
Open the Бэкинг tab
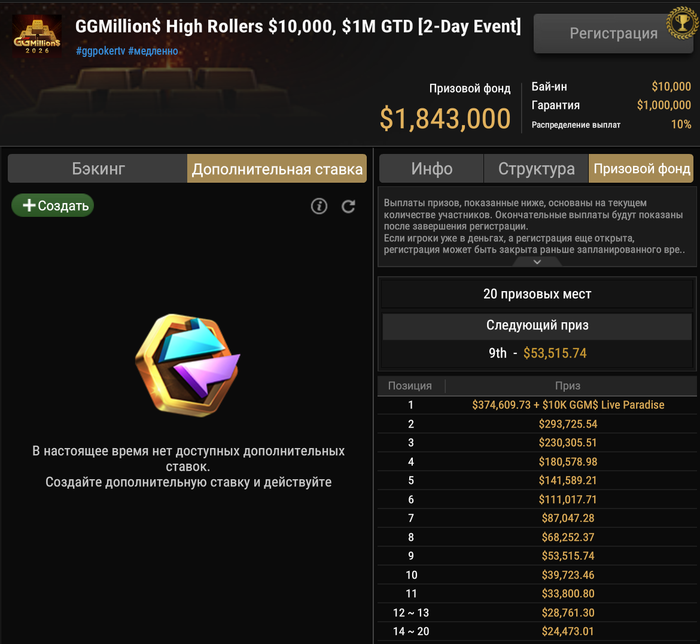pyautogui.click(x=98, y=169)
